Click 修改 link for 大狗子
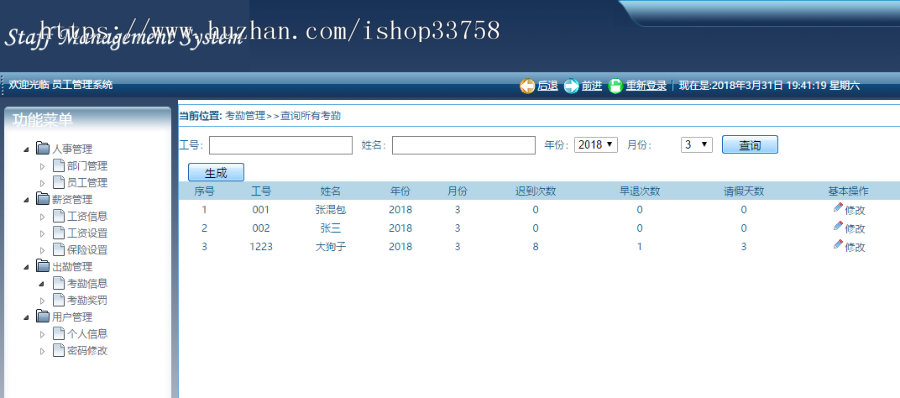This screenshot has width=900, height=398. pyautogui.click(x=855, y=248)
